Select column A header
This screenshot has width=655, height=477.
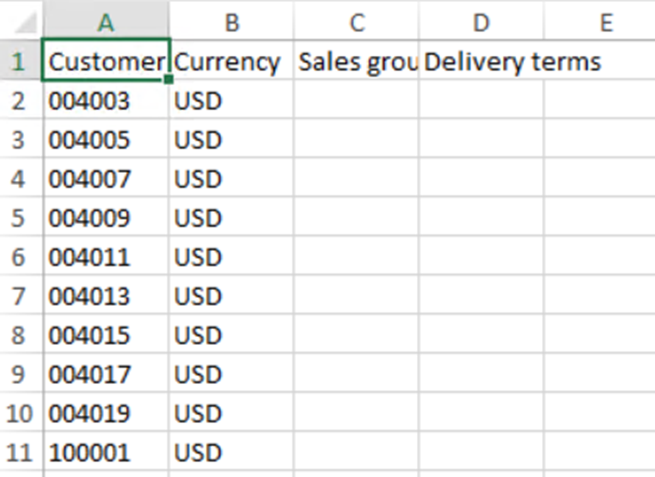coord(106,22)
